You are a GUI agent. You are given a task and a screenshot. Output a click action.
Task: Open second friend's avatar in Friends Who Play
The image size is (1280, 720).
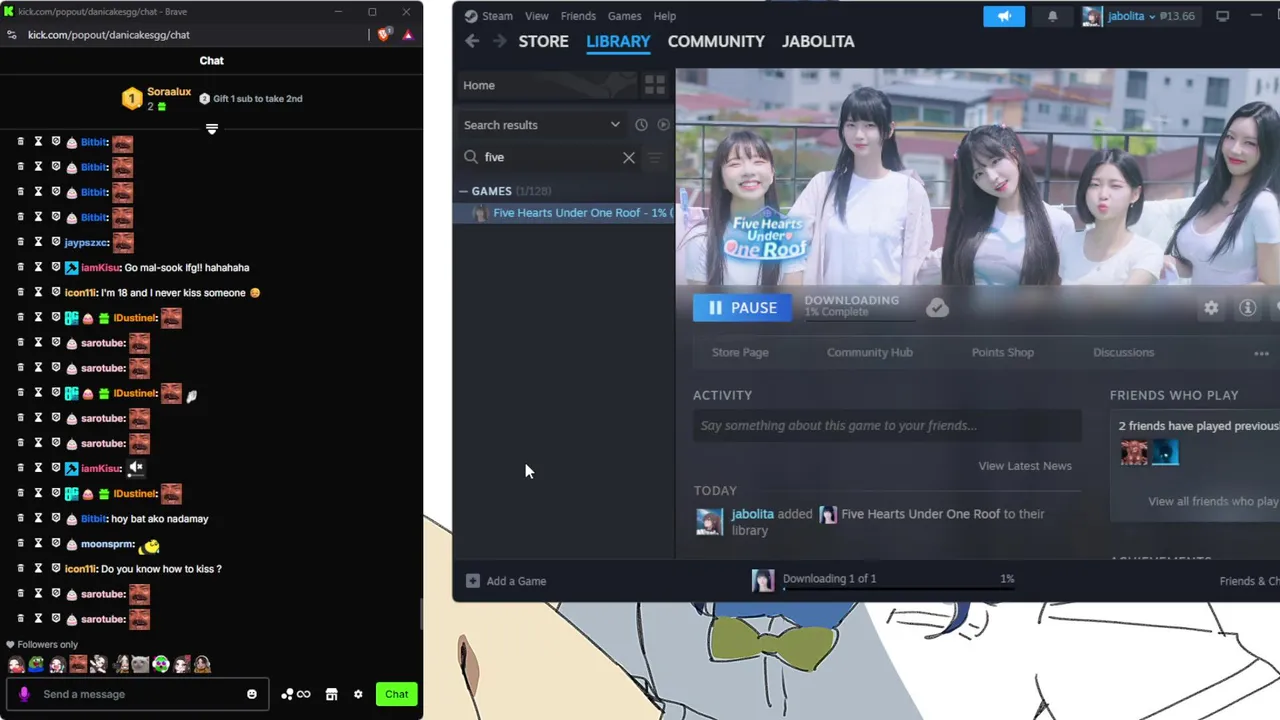pos(1165,452)
